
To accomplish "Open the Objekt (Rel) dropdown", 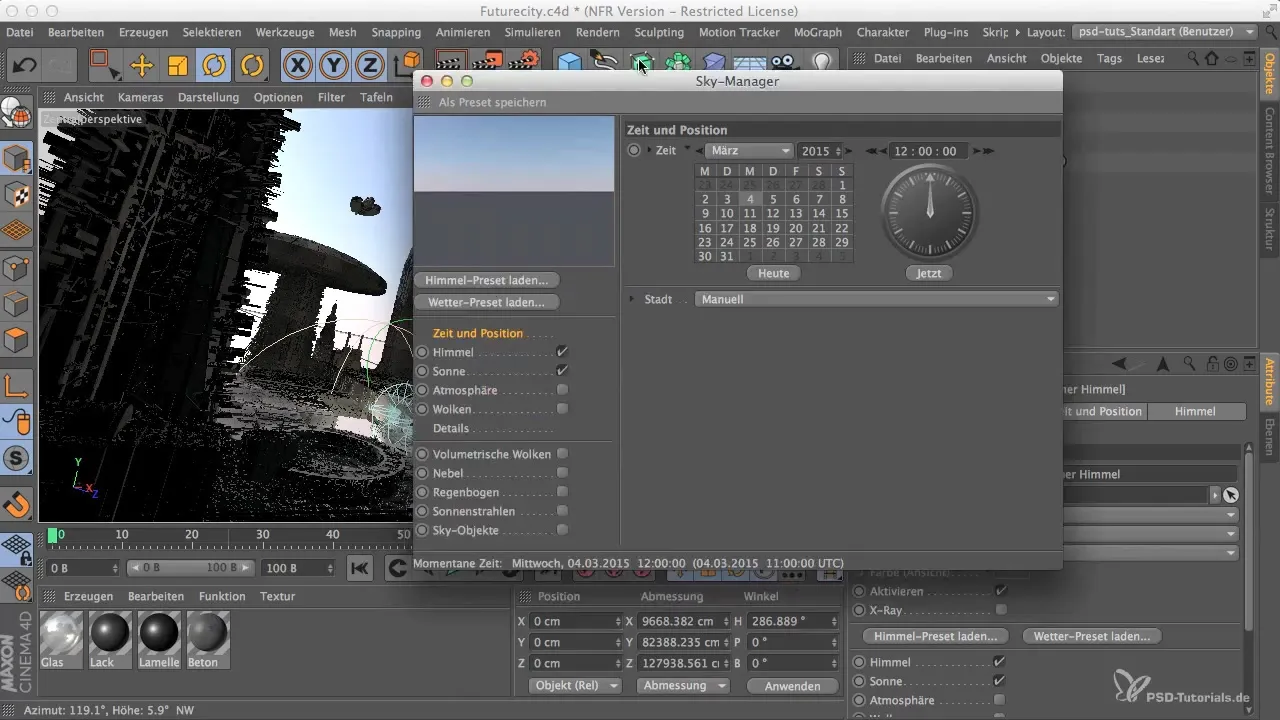I will [x=574, y=686].
